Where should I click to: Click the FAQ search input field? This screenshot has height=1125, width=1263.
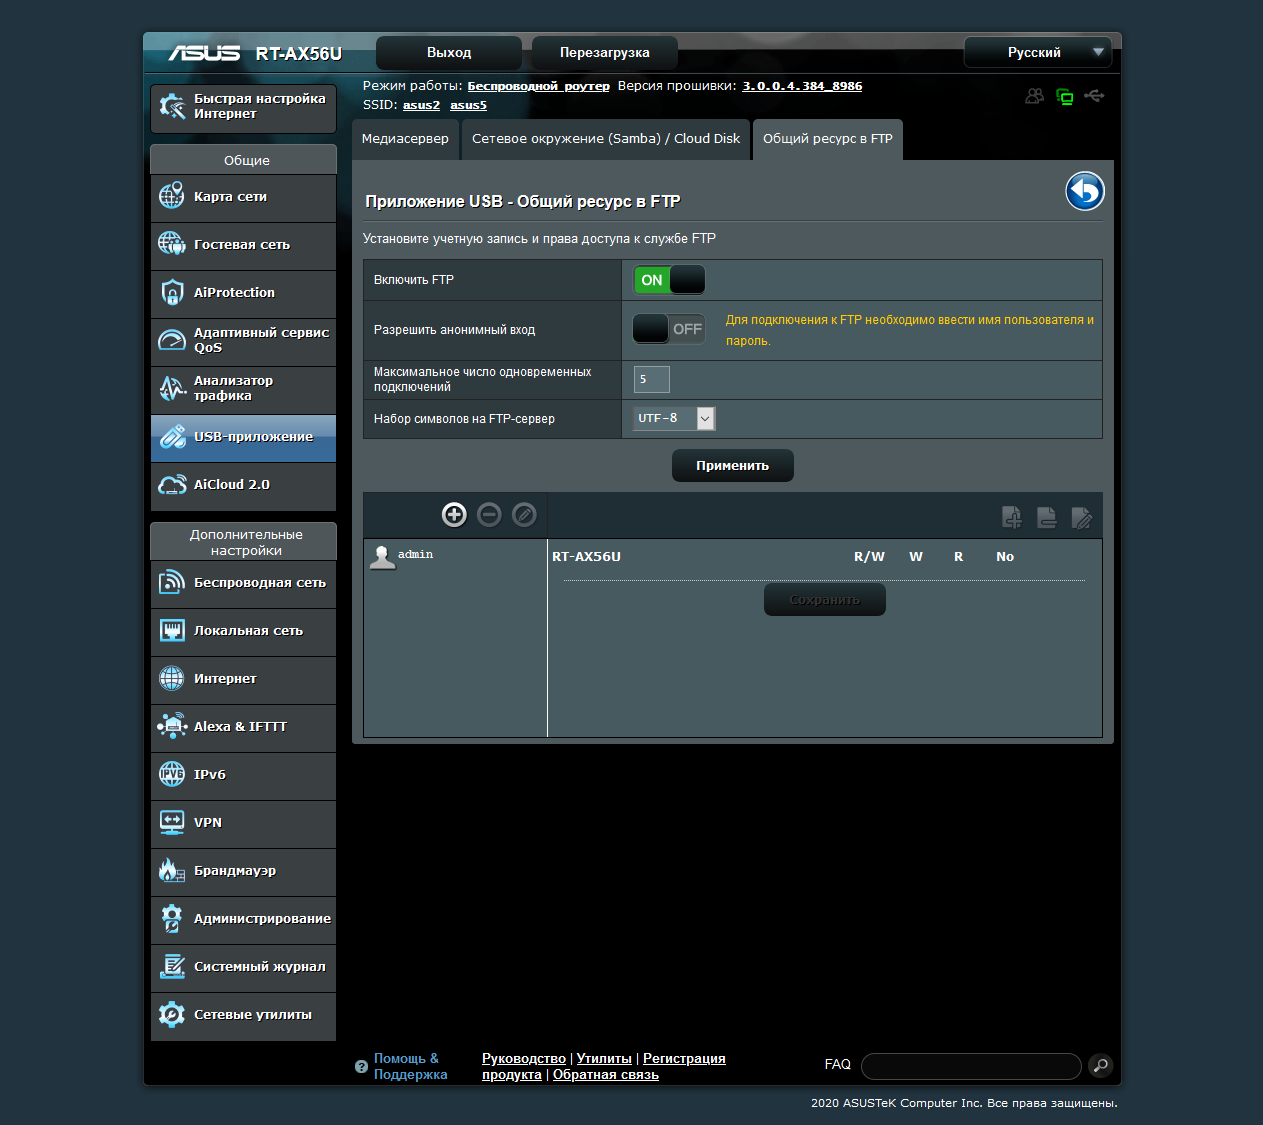click(x=971, y=1066)
